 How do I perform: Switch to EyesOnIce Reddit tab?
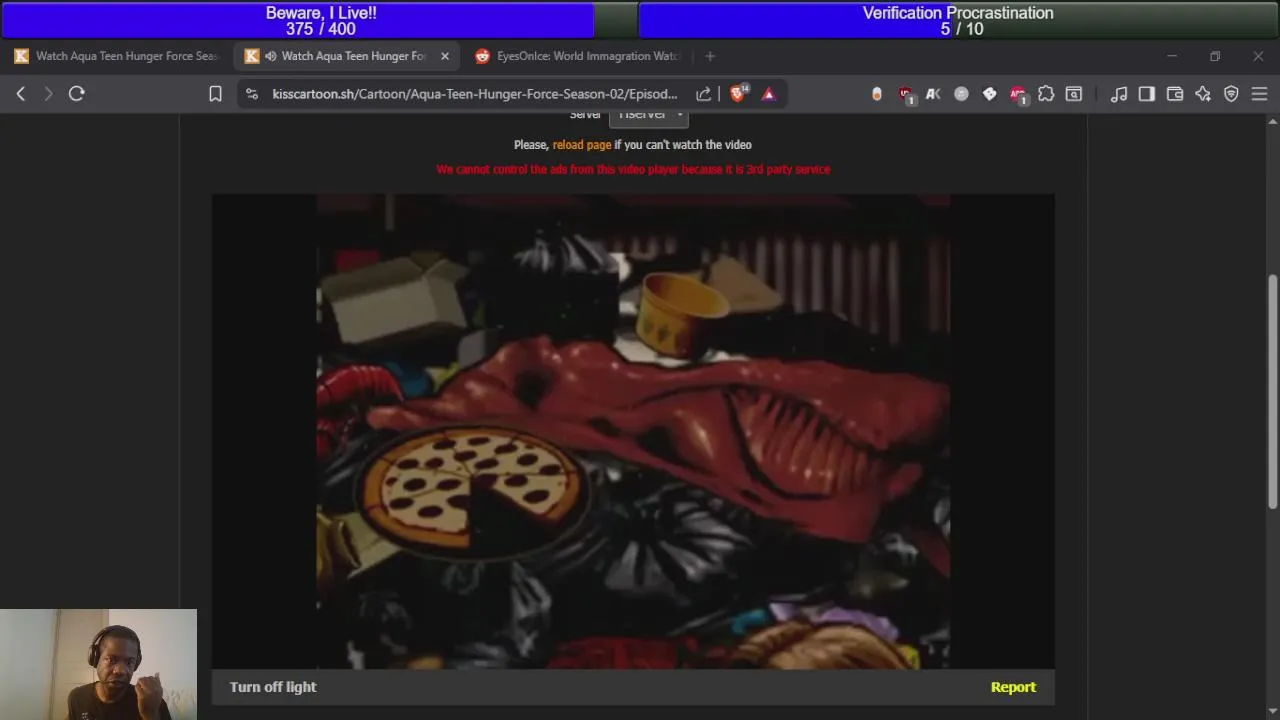pyautogui.click(x=578, y=56)
